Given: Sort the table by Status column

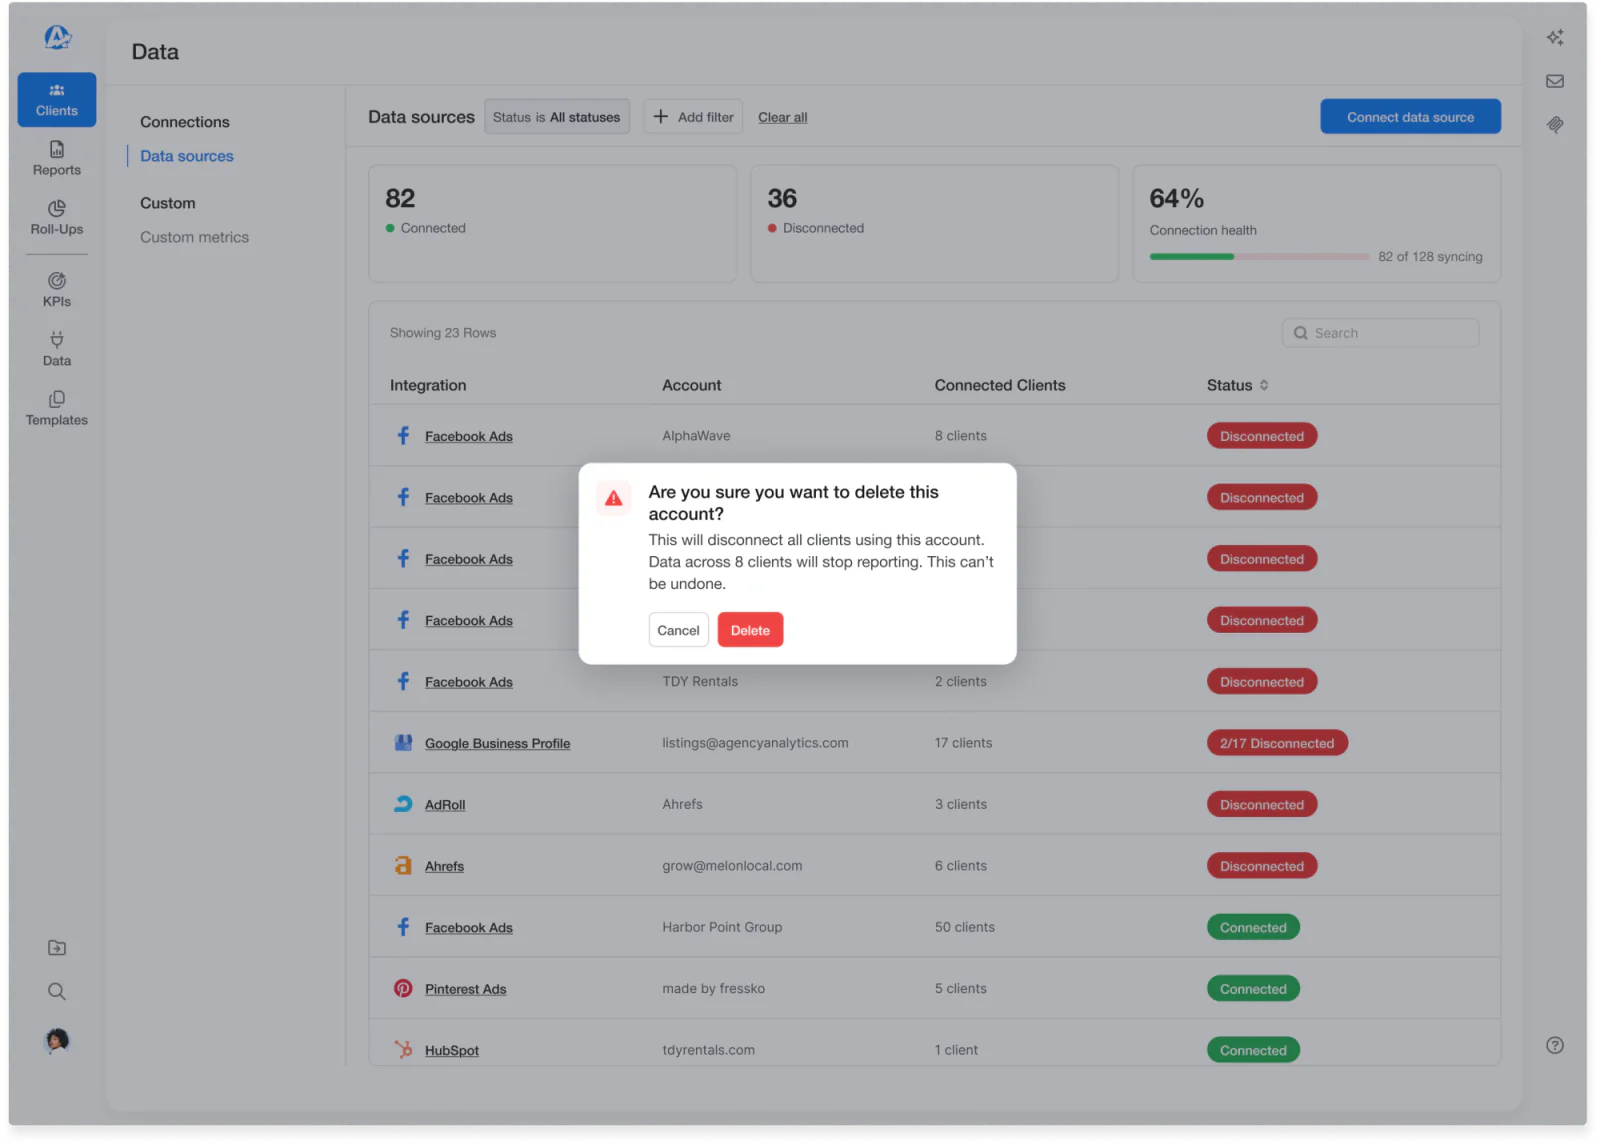Looking at the screenshot, I should (x=1238, y=385).
